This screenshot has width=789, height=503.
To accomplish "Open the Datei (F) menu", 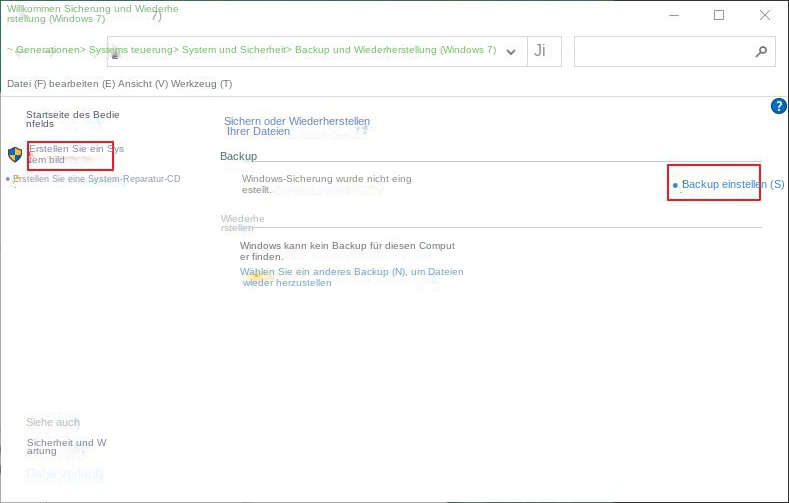I will tap(25, 84).
